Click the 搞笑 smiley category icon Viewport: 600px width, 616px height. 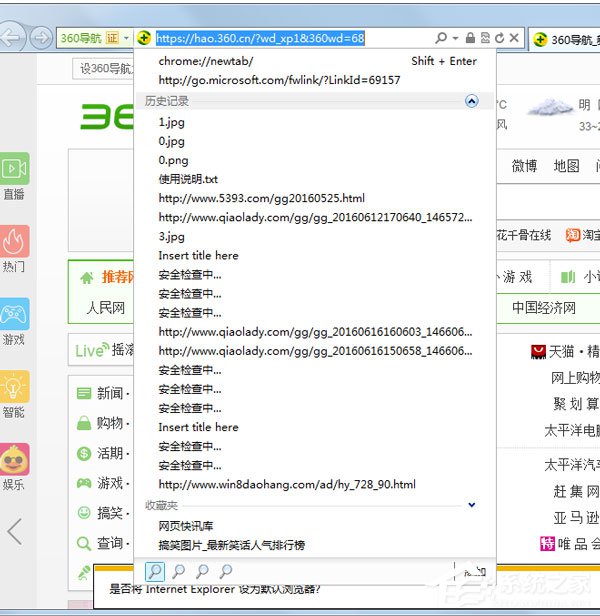(x=84, y=513)
